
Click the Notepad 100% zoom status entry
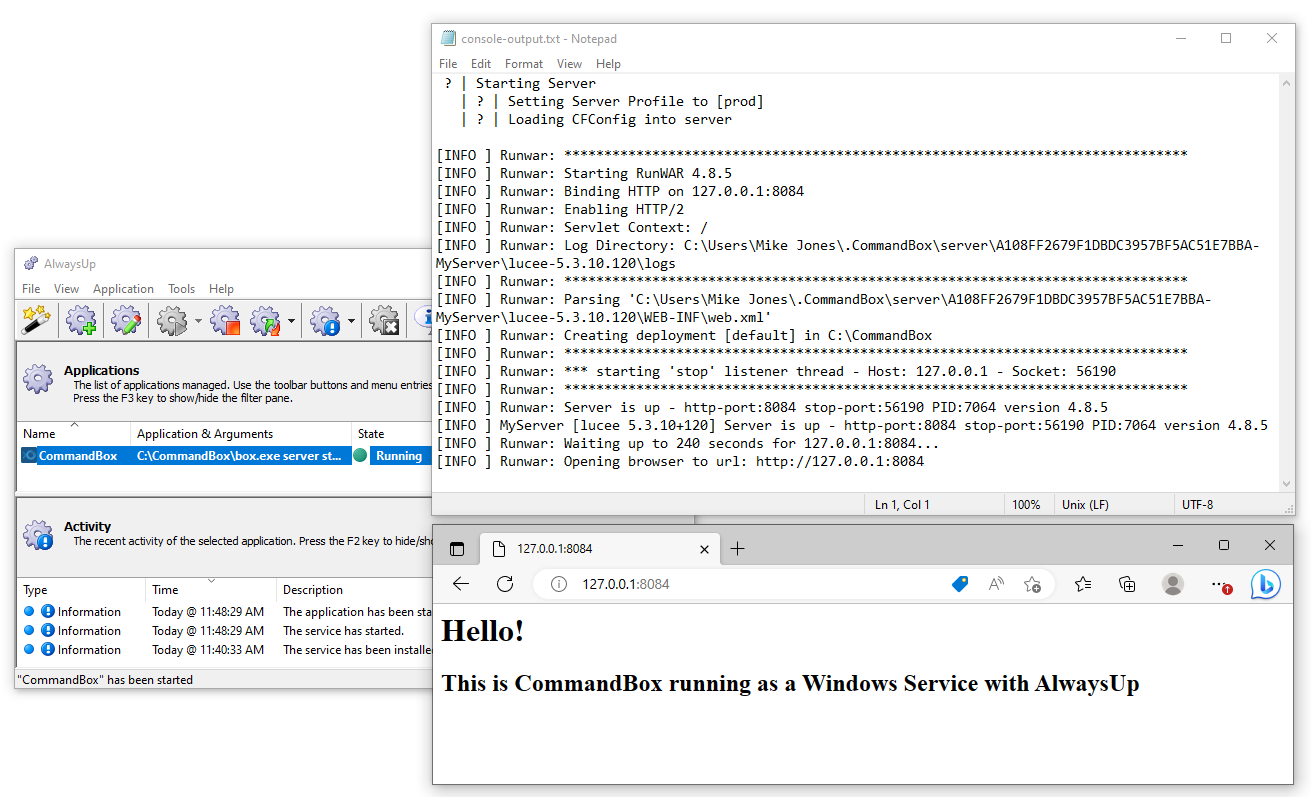tap(1026, 505)
